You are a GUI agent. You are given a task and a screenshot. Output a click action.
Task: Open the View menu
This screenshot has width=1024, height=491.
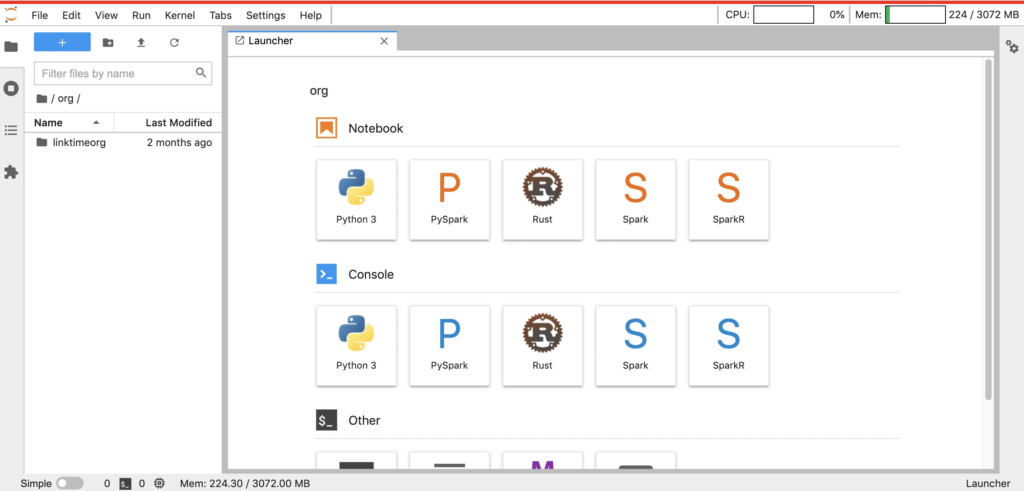106,15
